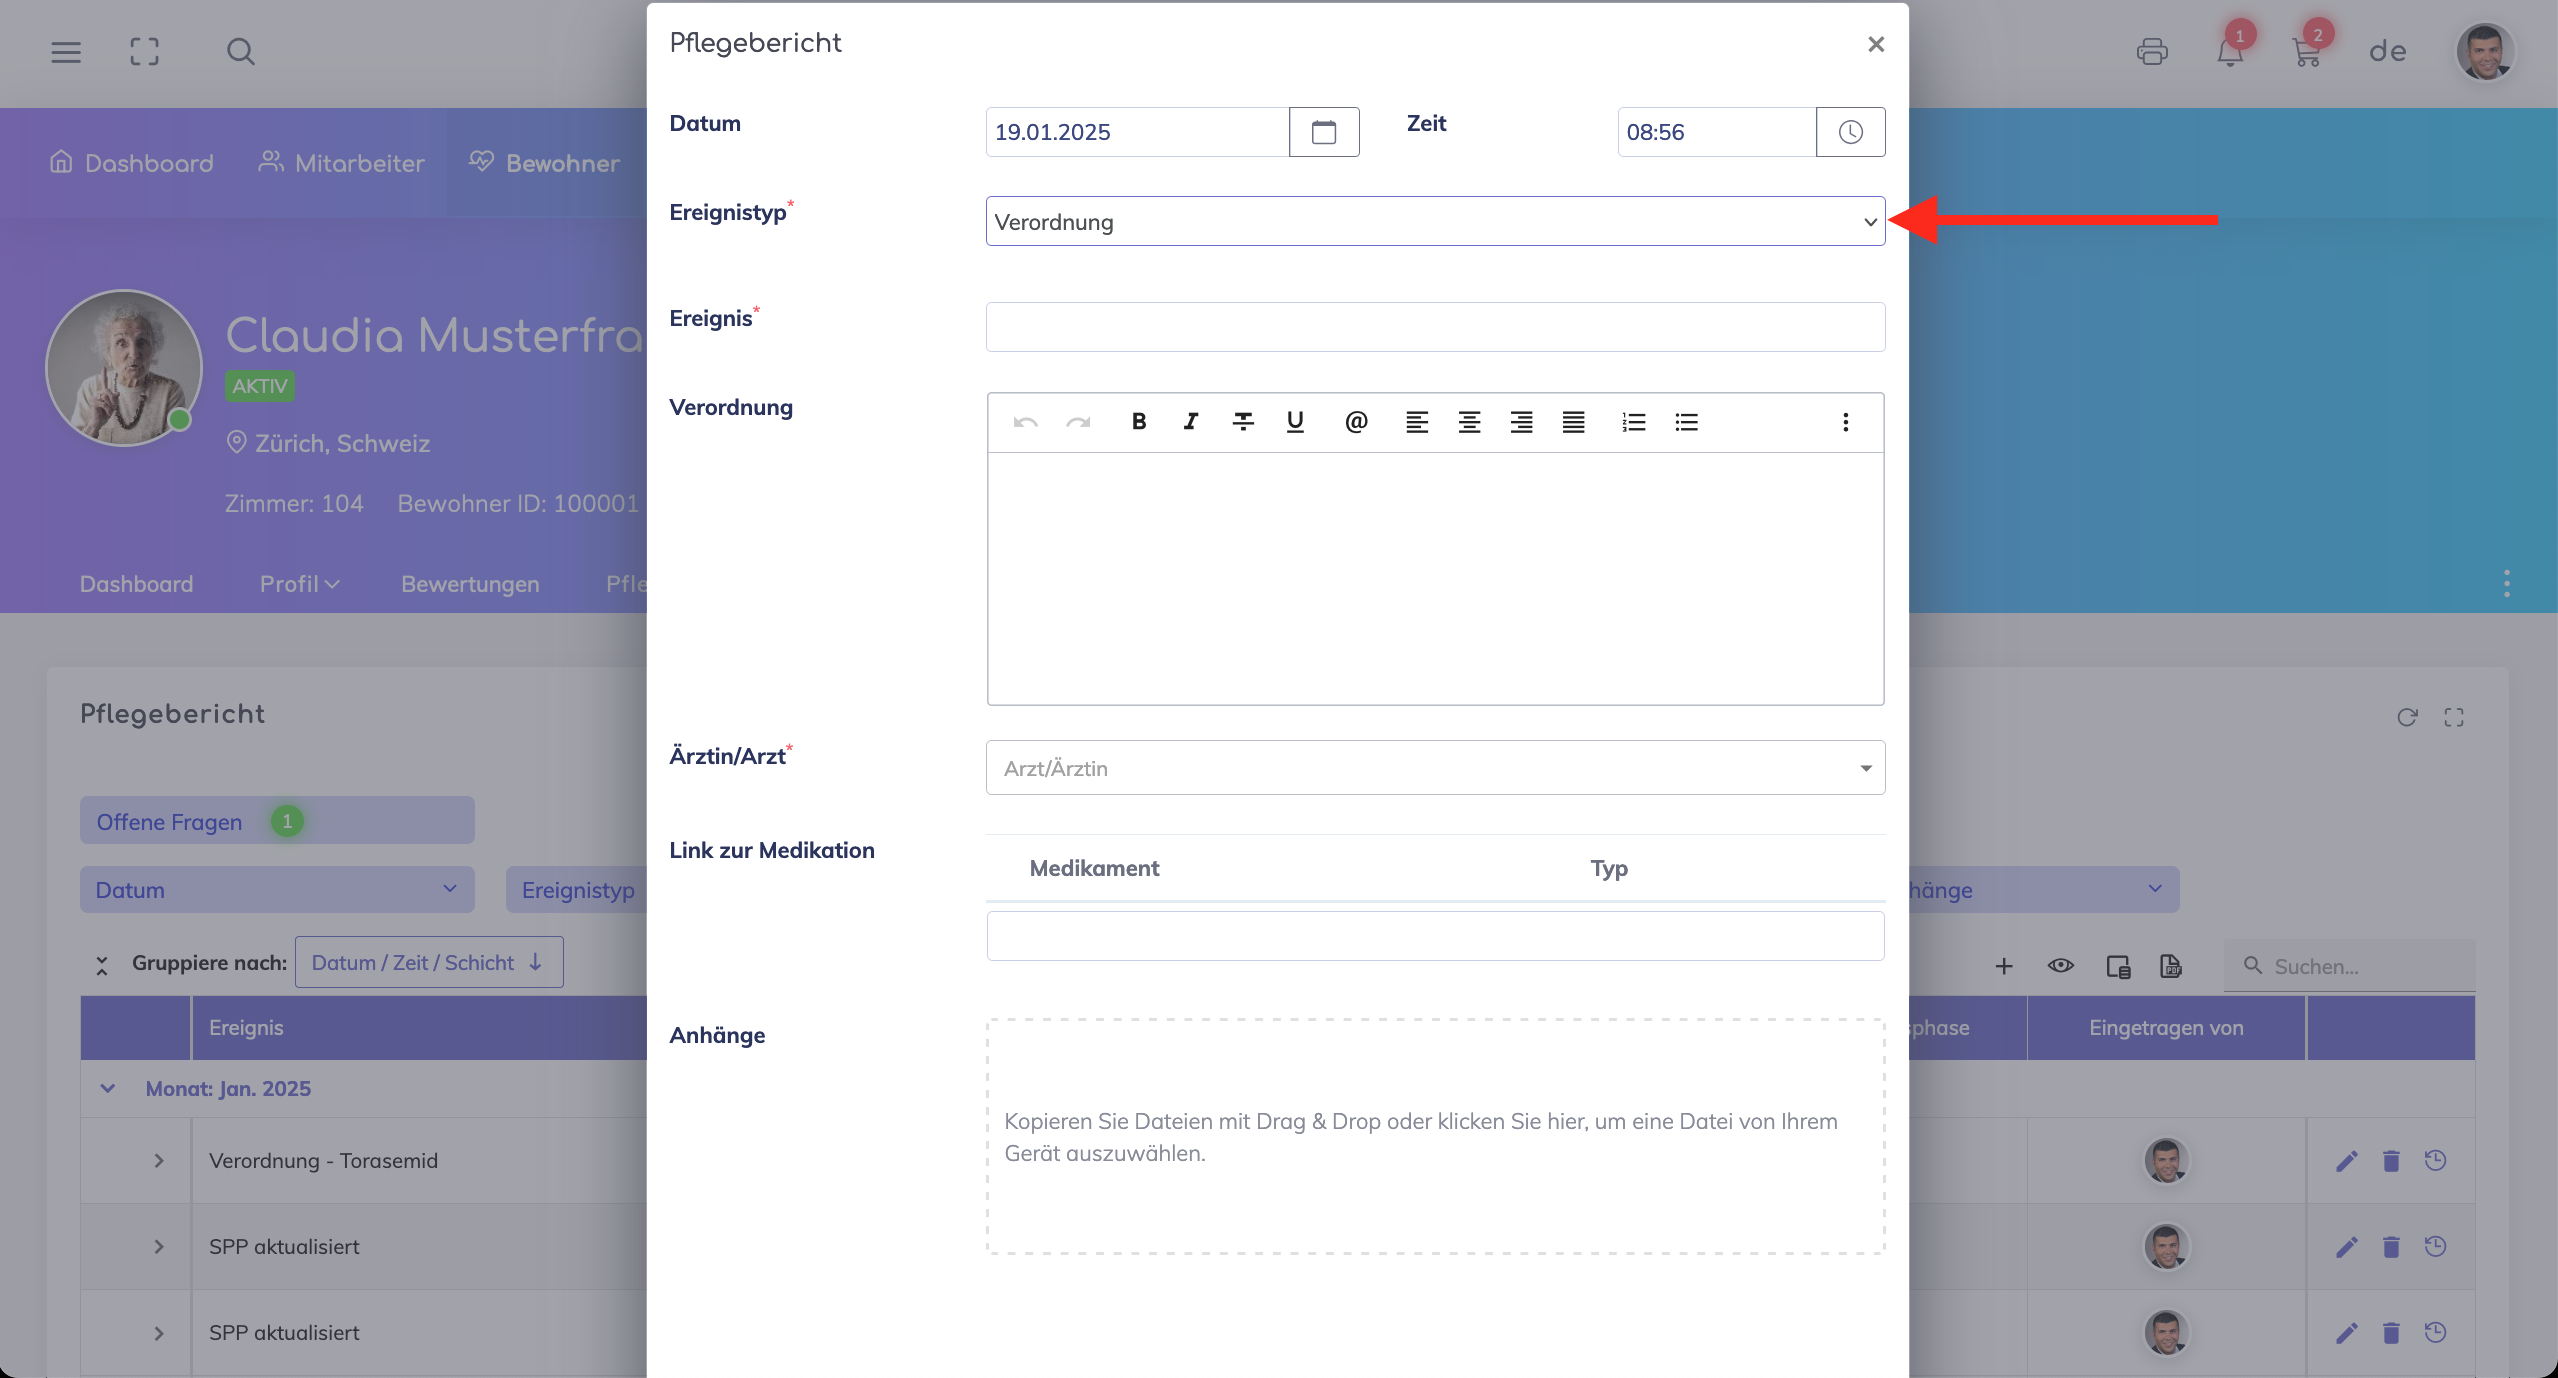This screenshot has width=2558, height=1378.
Task: Insert a numbered list in editor
Action: [x=1634, y=422]
